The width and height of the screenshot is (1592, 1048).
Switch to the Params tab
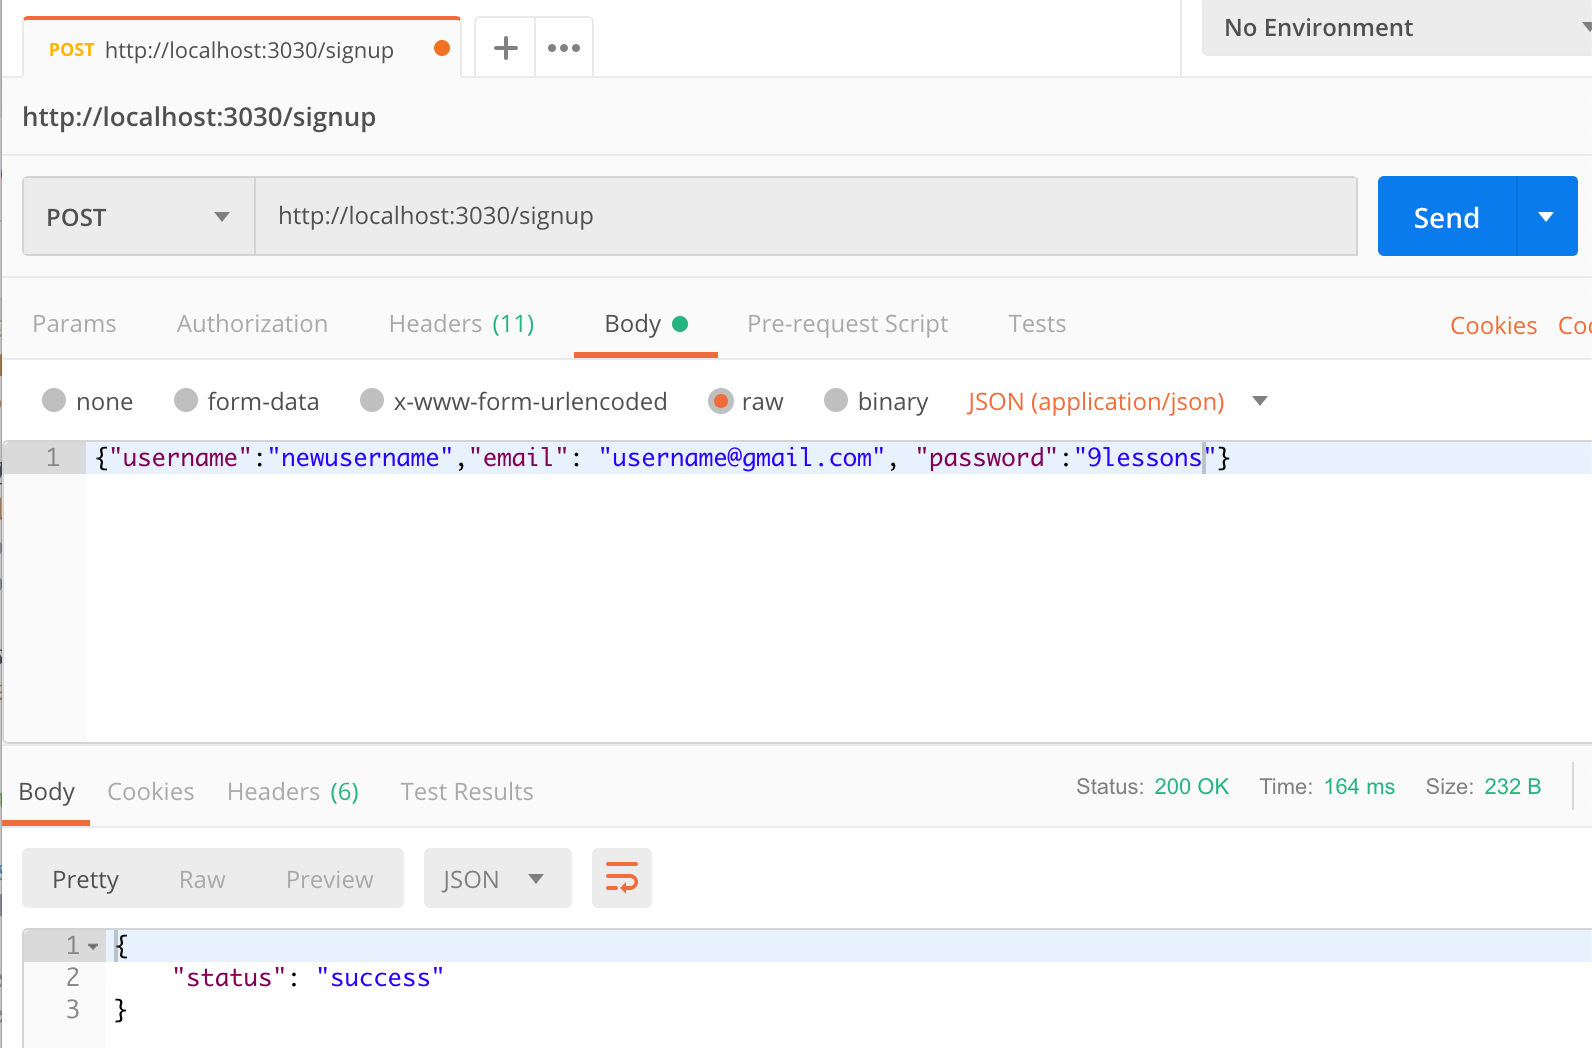(74, 324)
